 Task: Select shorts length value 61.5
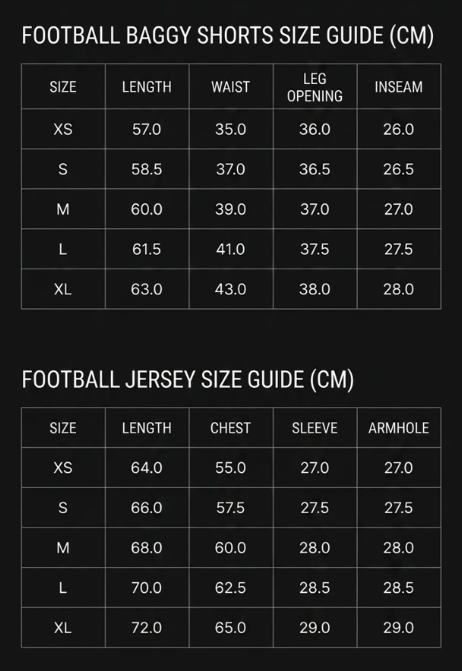(x=147, y=249)
